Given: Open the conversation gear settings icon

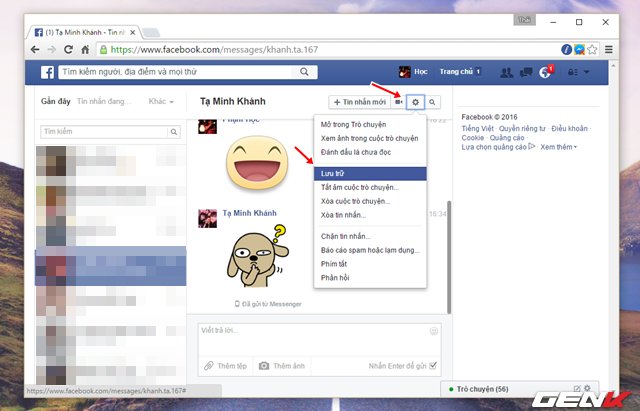Looking at the screenshot, I should (417, 102).
